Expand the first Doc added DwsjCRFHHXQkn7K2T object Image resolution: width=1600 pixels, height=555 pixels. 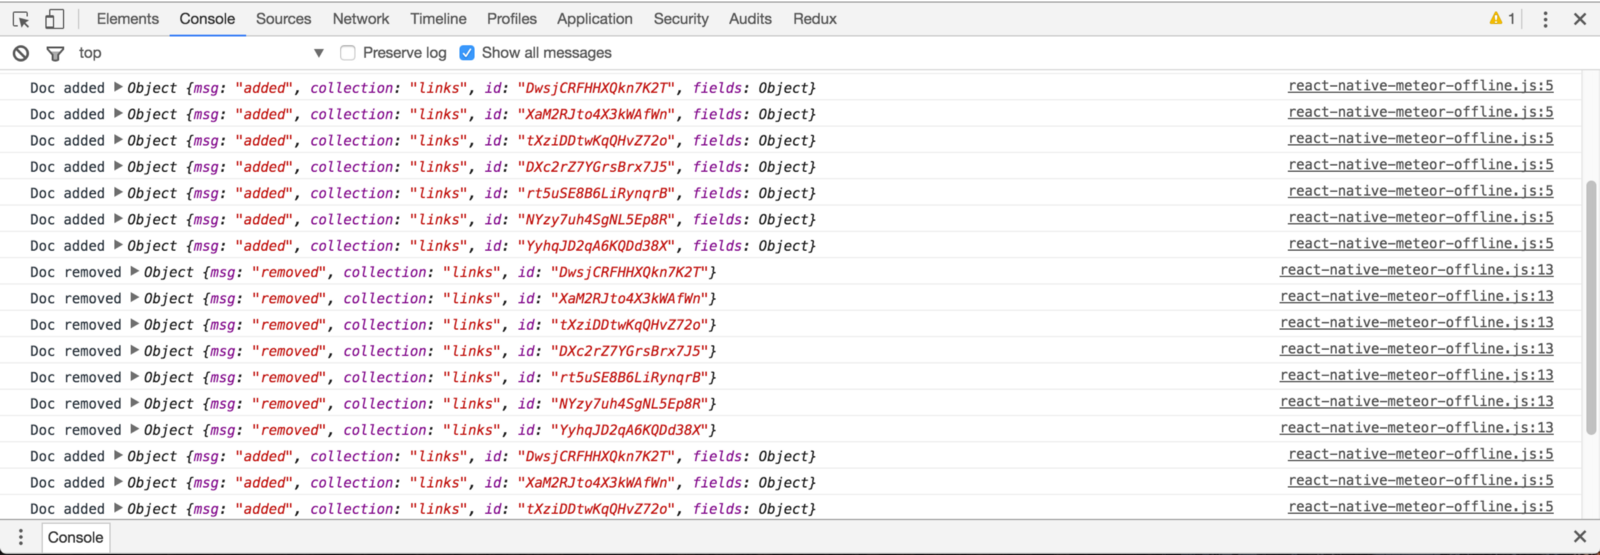pyautogui.click(x=118, y=88)
